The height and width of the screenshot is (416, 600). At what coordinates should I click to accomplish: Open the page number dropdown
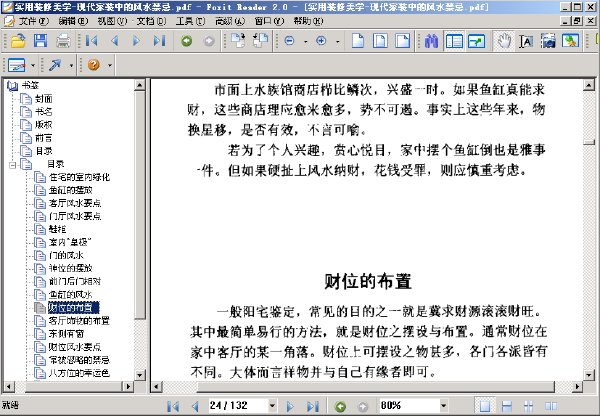point(272,405)
